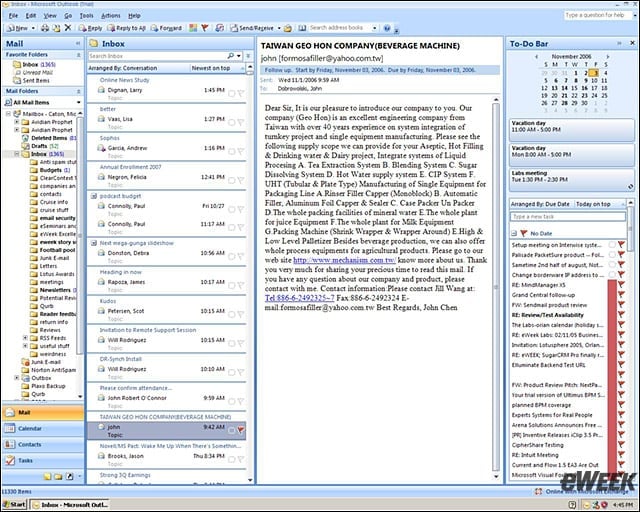Viewport: 640px width, 512px height.
Task: Toggle category box on Negron, Felicia message
Action: pyautogui.click(x=231, y=180)
